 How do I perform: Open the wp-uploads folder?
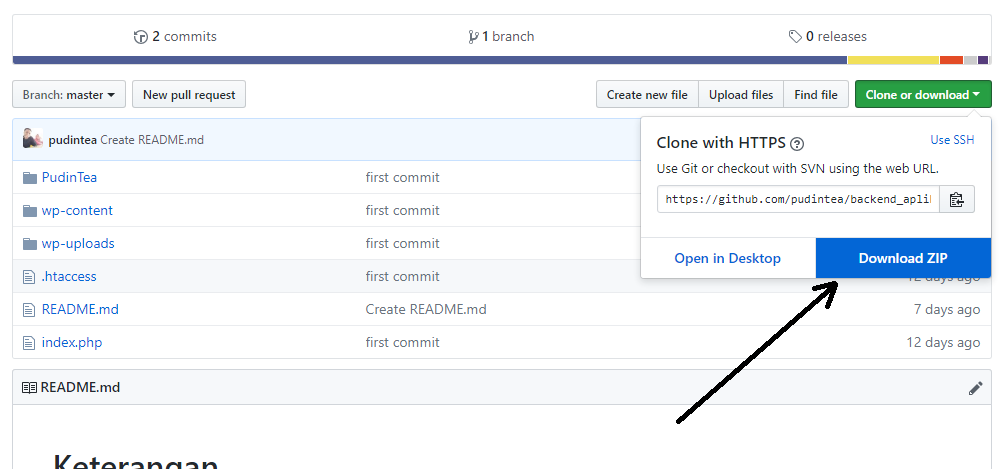click(78, 244)
